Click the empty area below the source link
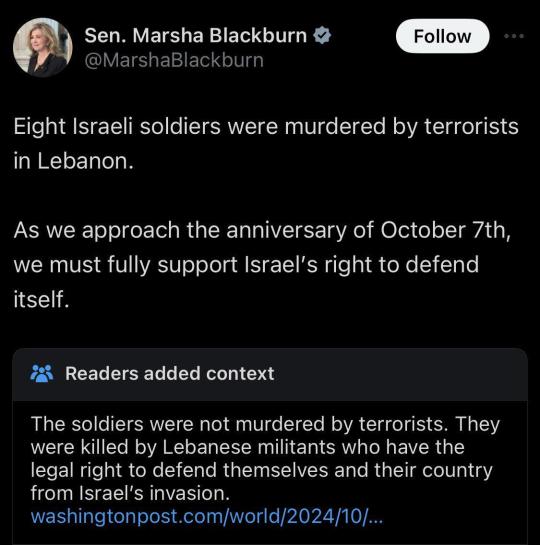Screen dimensions: 540x545 270,536
